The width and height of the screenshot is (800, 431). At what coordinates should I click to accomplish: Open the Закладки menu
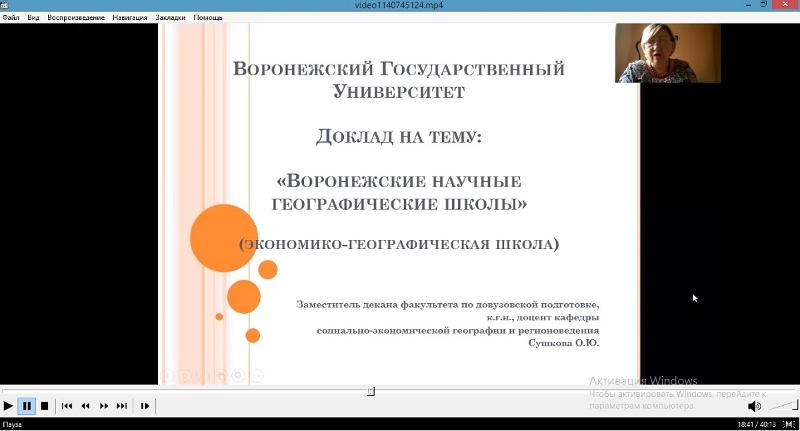pyautogui.click(x=172, y=17)
